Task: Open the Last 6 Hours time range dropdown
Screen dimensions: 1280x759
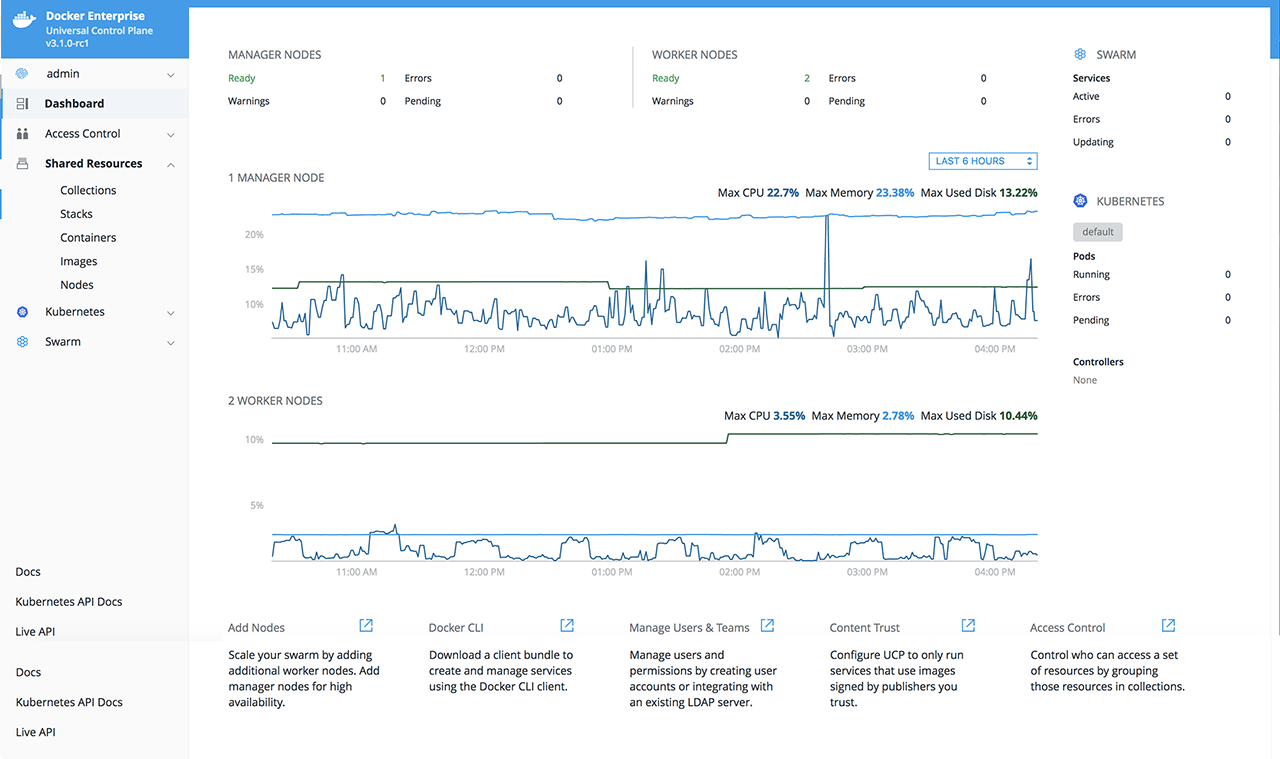Action: pos(982,161)
